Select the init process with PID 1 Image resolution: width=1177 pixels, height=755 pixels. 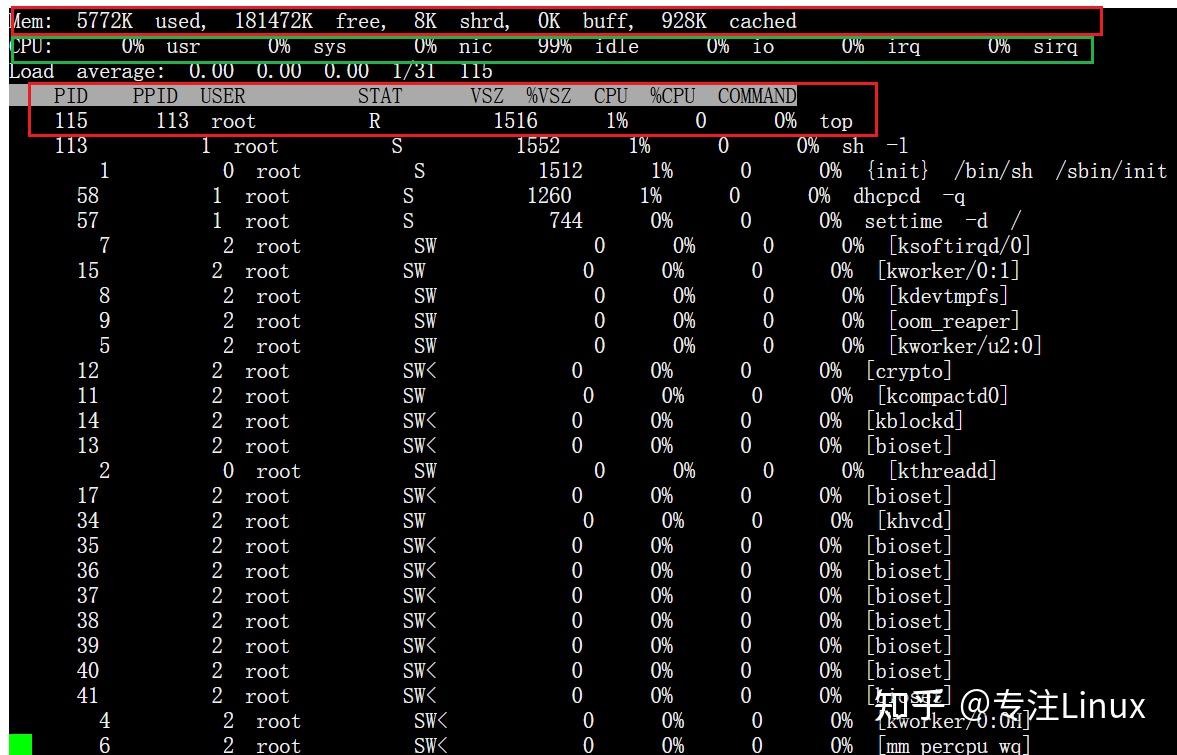pos(440,171)
